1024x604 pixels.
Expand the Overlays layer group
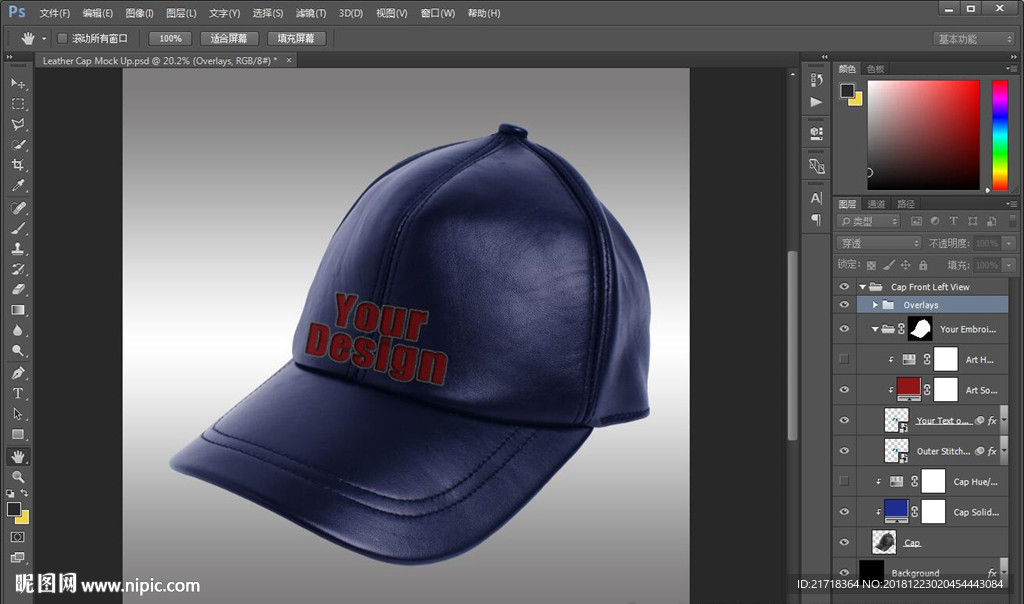[x=875, y=305]
